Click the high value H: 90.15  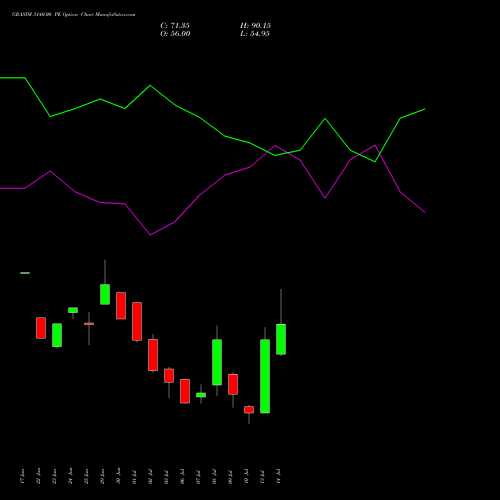255,26
